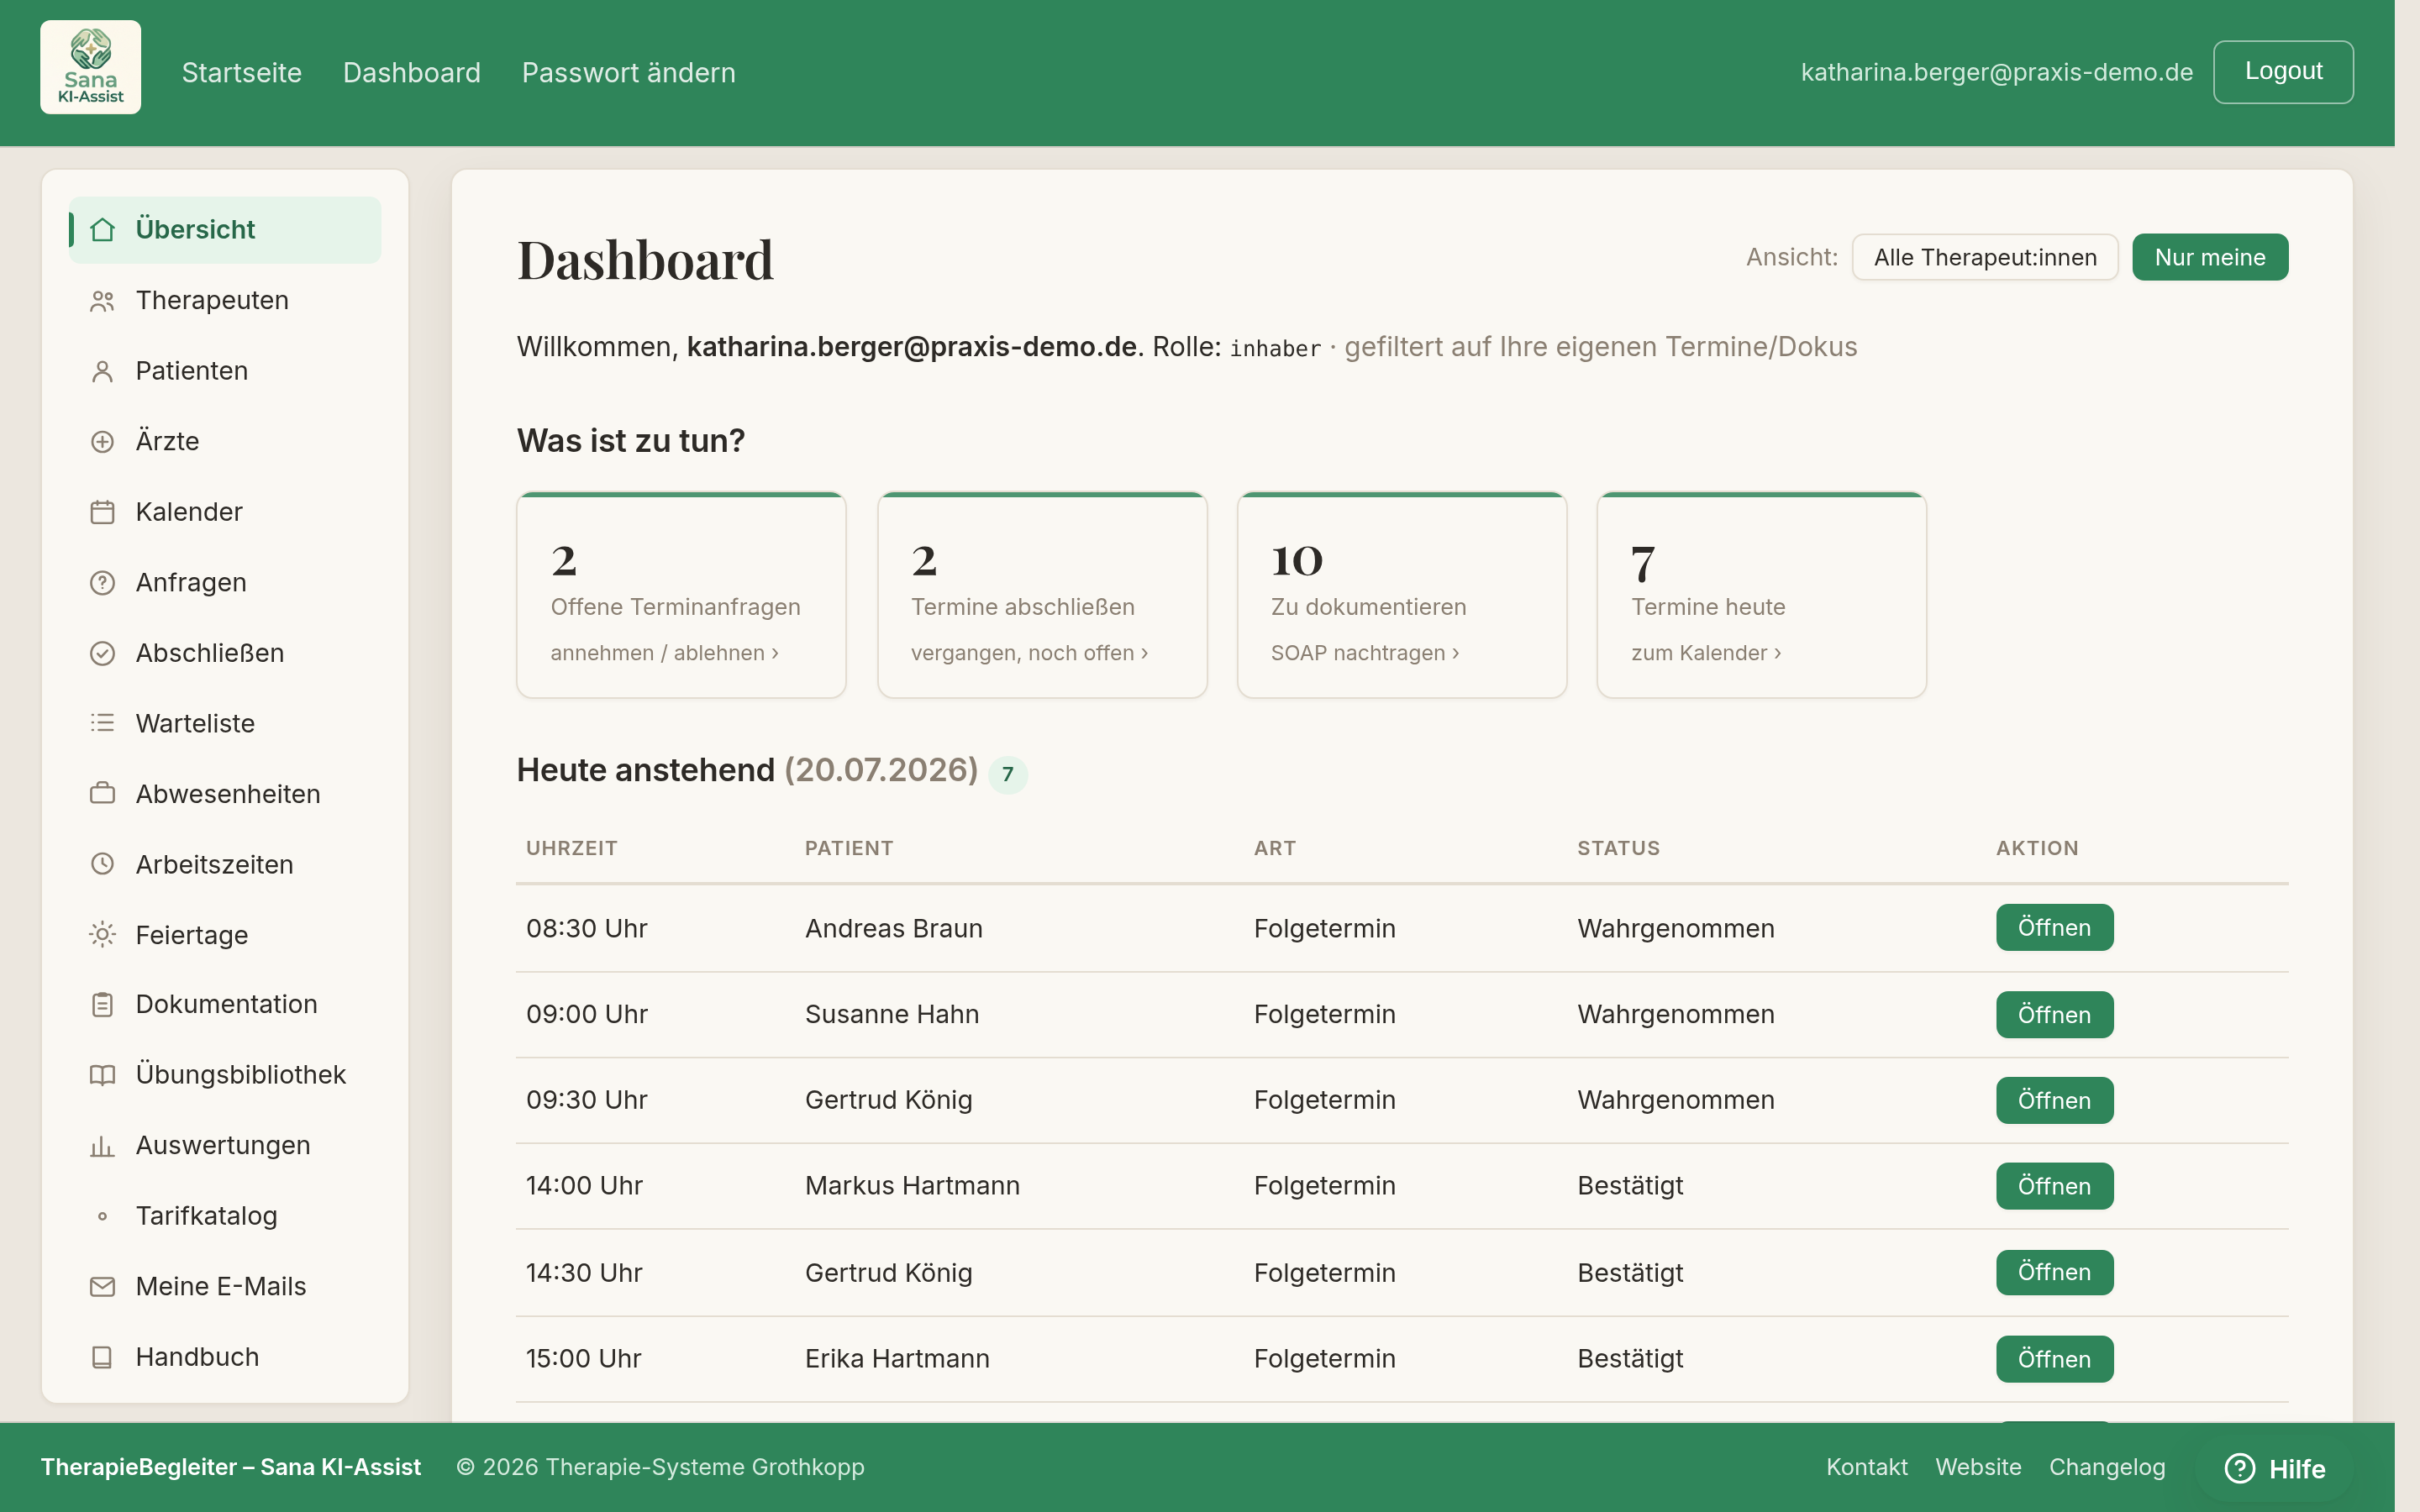Open Warteliste in the sidebar

coord(224,723)
